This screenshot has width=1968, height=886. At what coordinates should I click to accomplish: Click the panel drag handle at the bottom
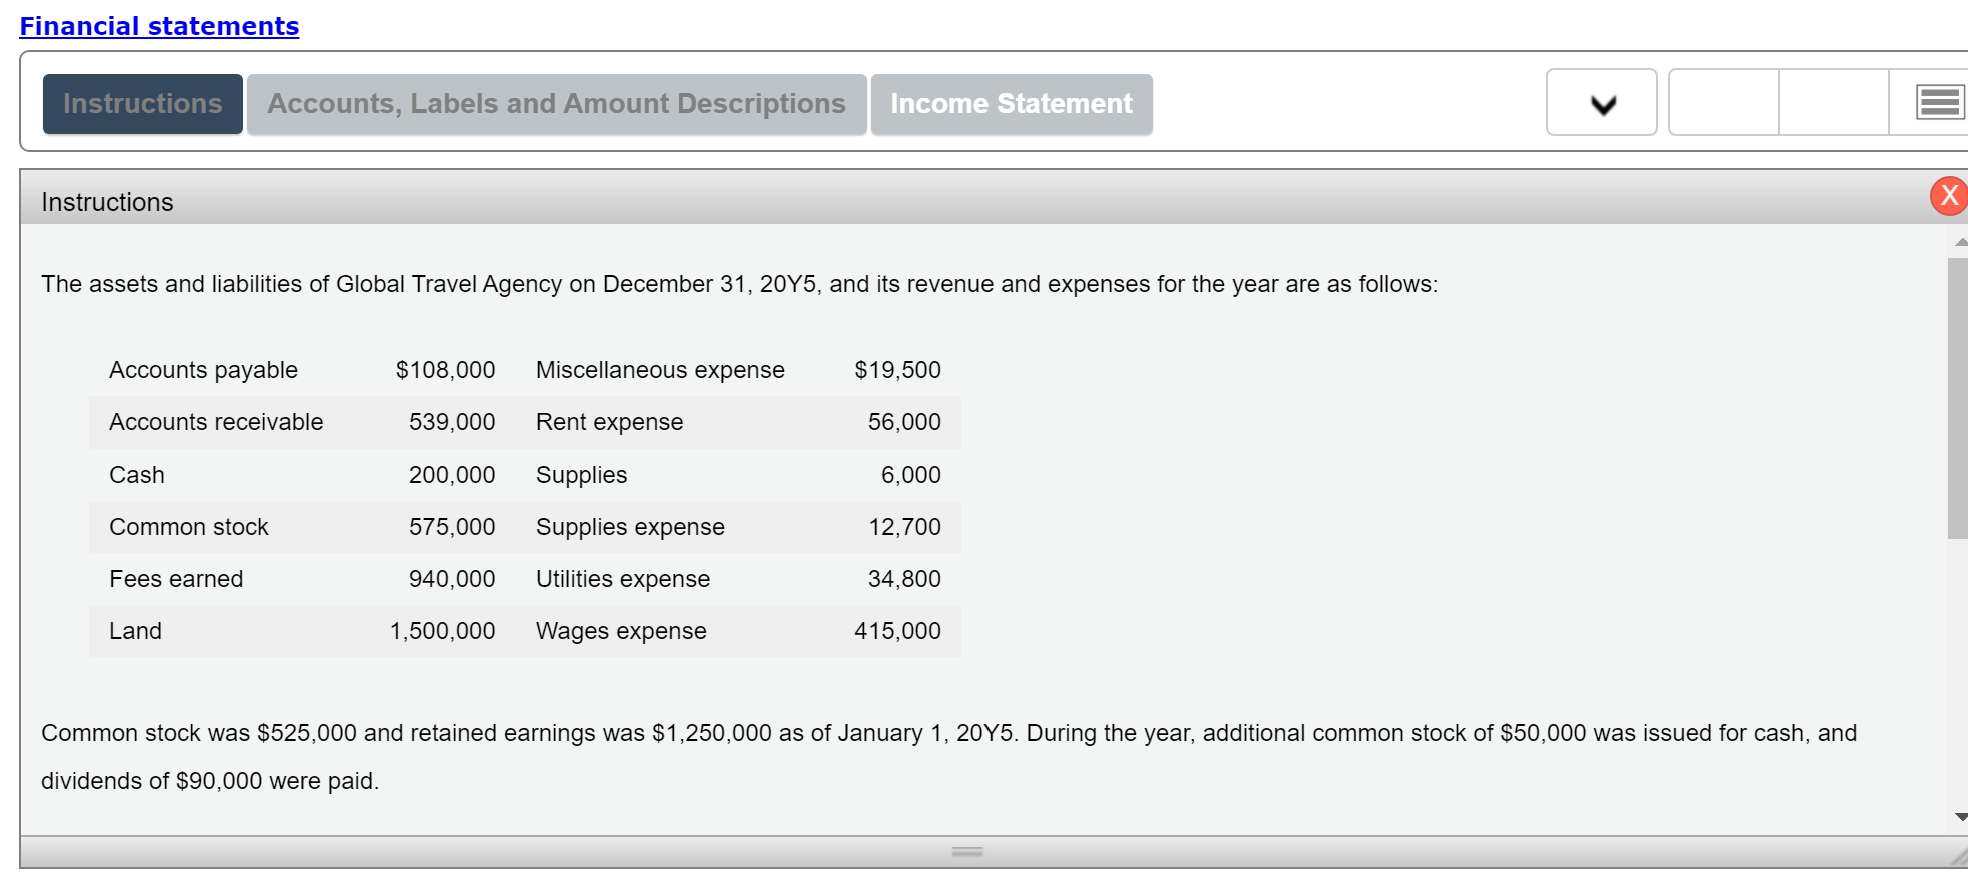(966, 851)
